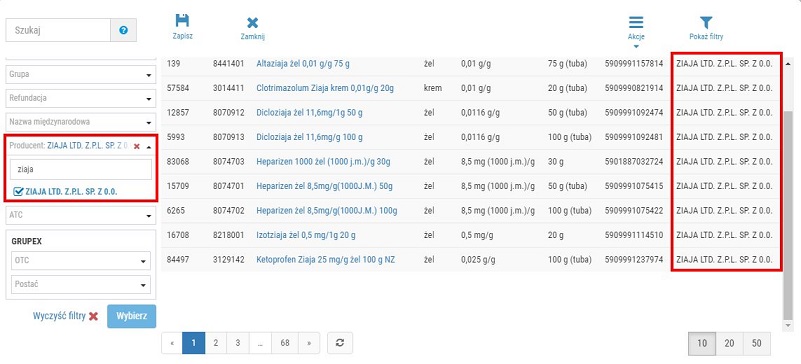Click the blue help question mark icon
This screenshot has width=801, height=364.
[x=123, y=30]
